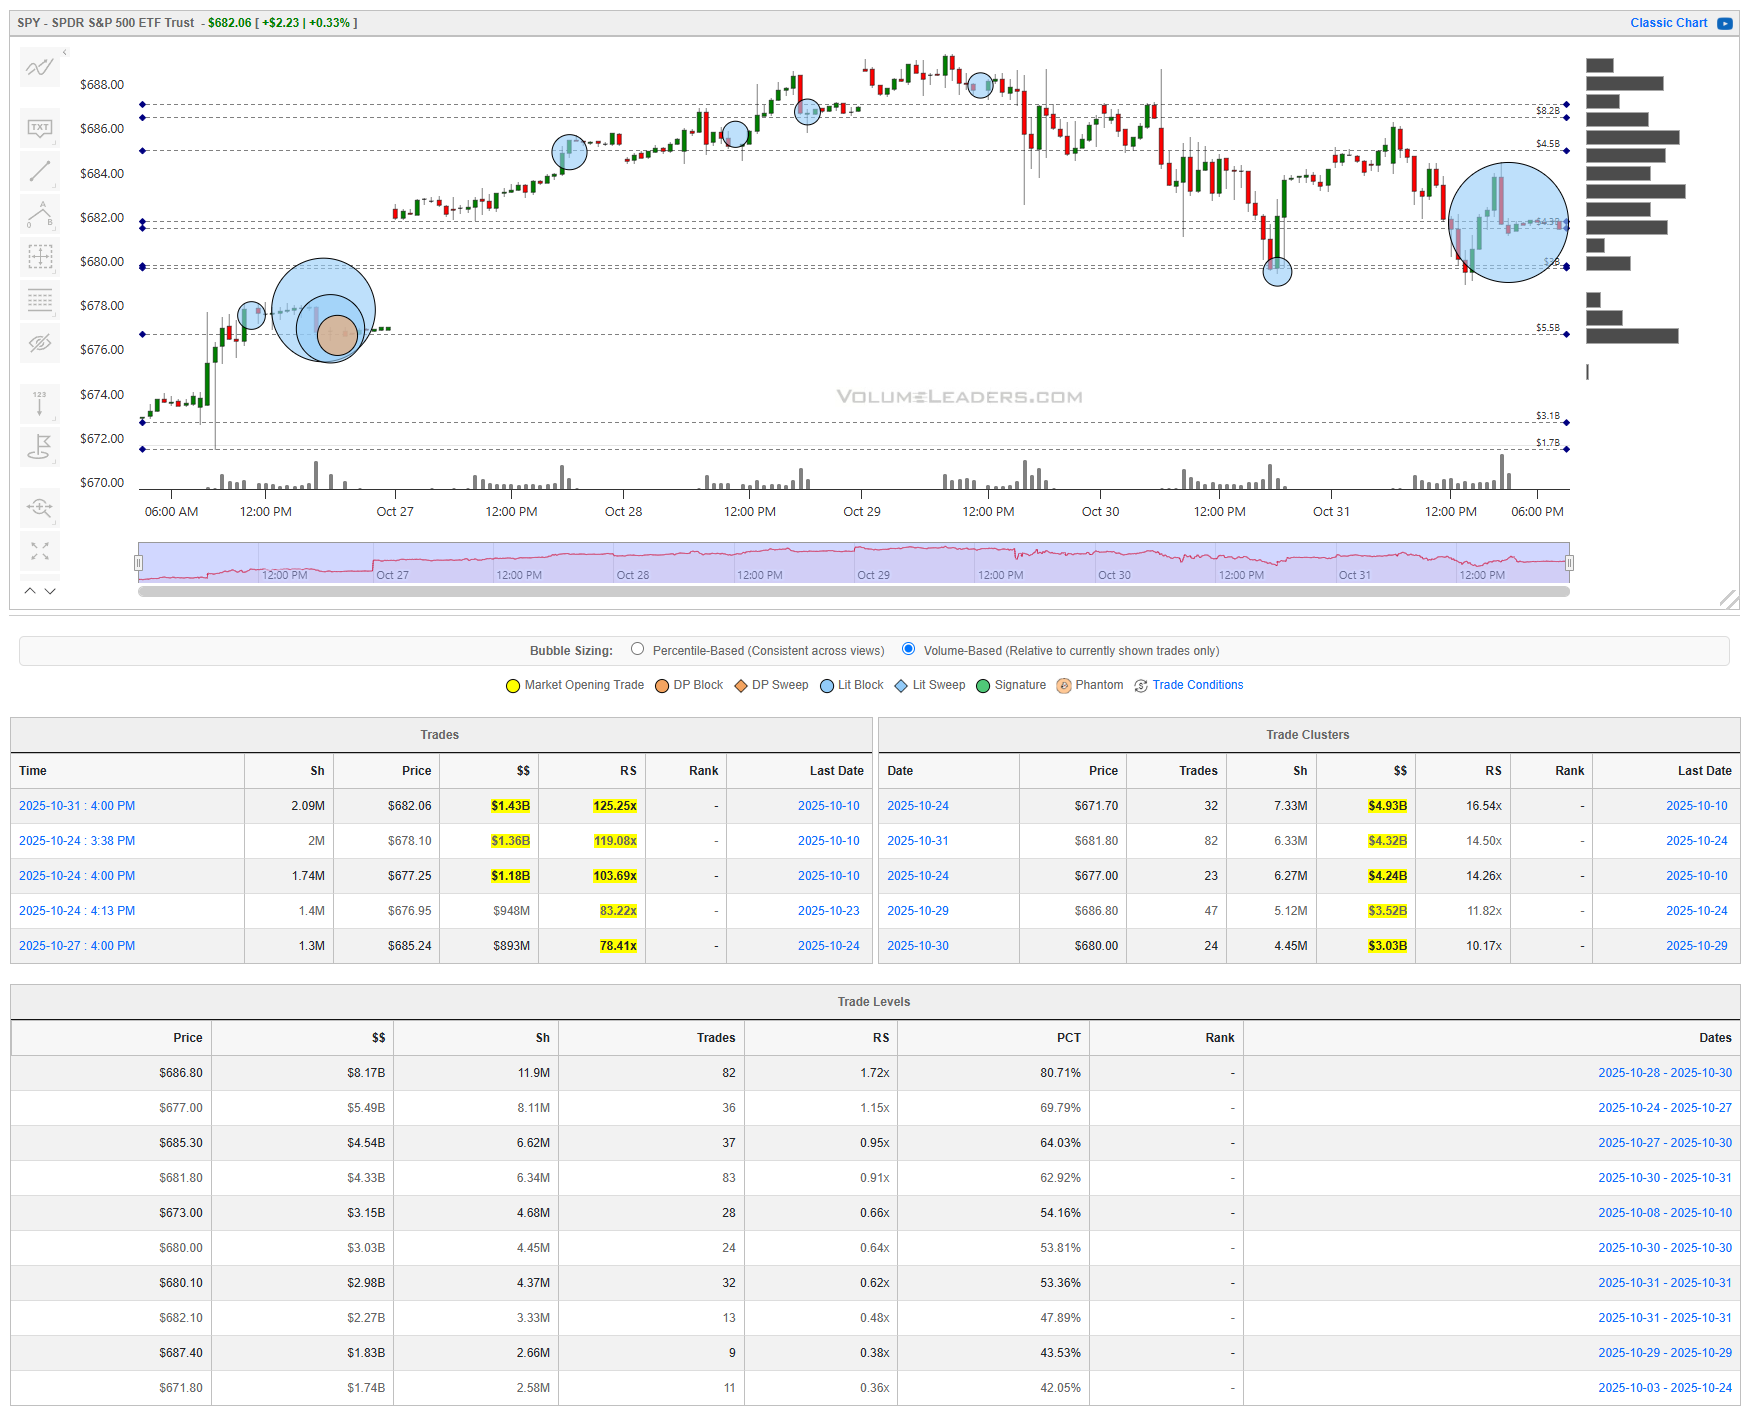Click the green Signature legend circle
The width and height of the screenshot is (1746, 1414).
pos(983,686)
